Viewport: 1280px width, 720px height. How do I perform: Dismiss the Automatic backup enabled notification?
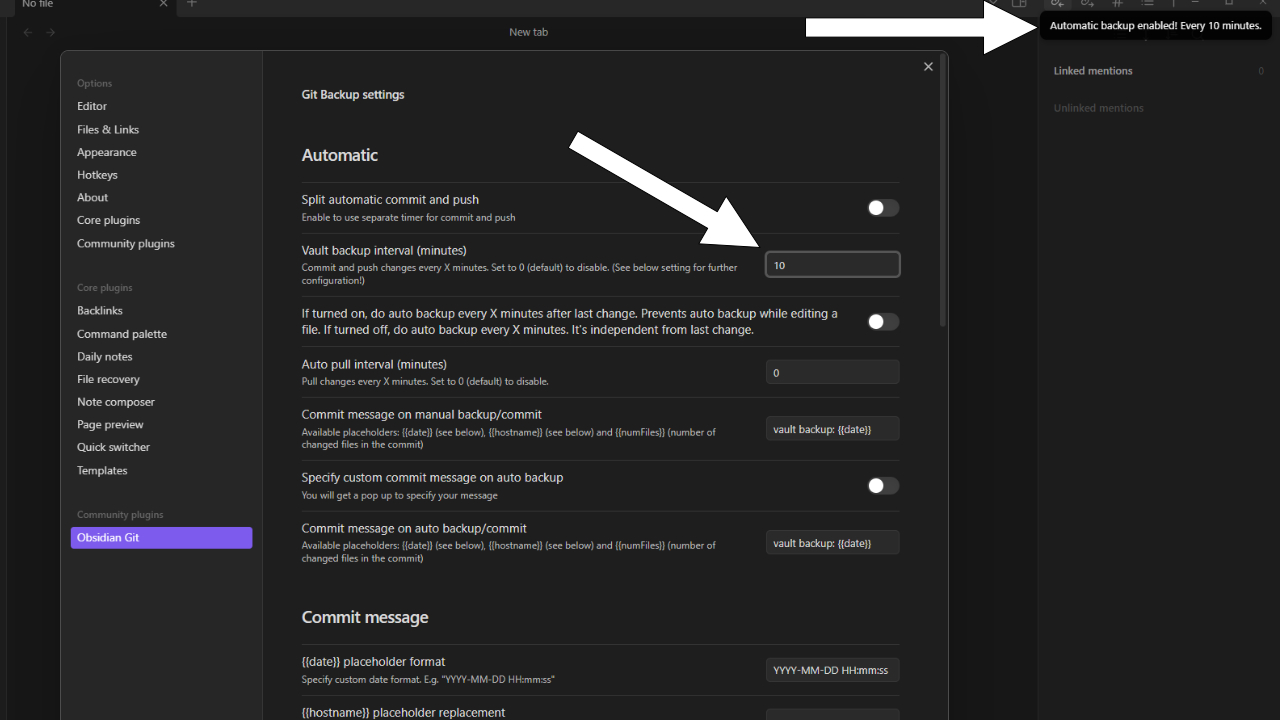(1155, 26)
